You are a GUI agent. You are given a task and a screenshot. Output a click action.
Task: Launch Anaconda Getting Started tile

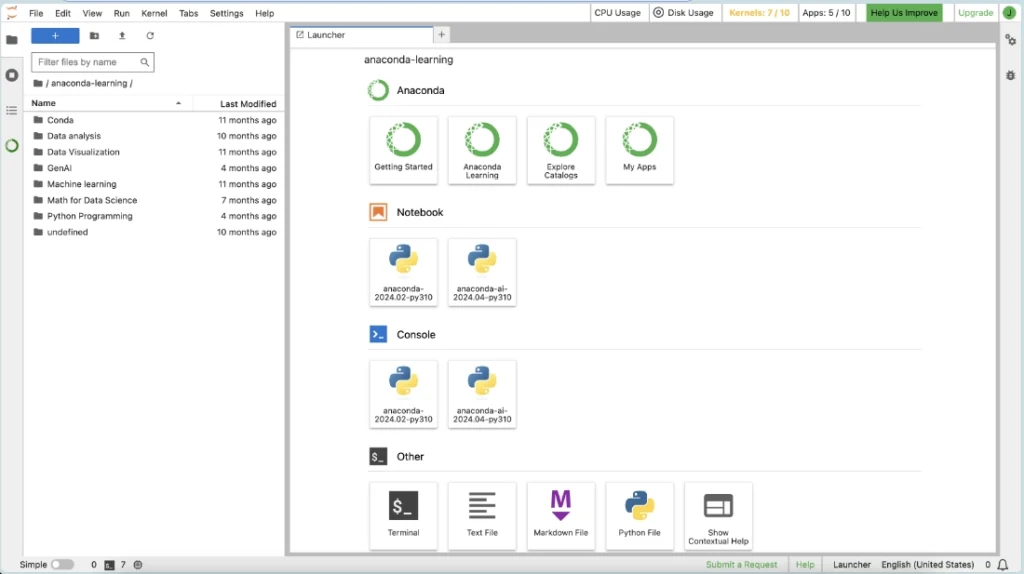403,150
